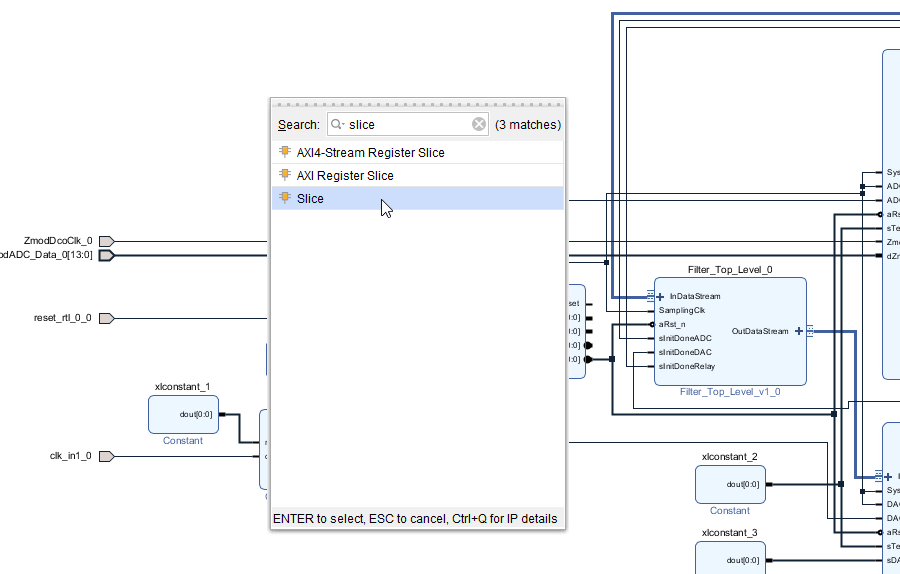Click dout[0:0] pin of xlconstant_3
900x574 pixels.
click(x=743, y=561)
